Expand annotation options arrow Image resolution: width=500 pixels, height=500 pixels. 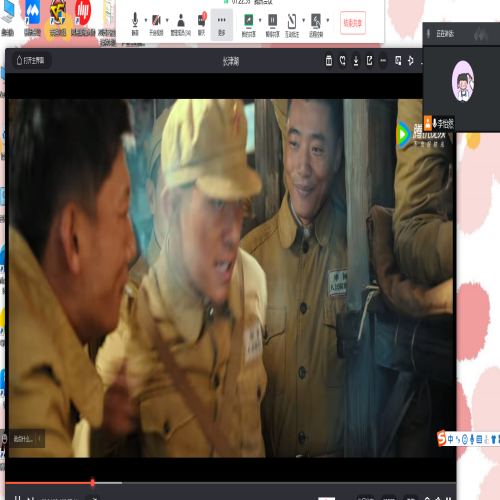pos(303,20)
